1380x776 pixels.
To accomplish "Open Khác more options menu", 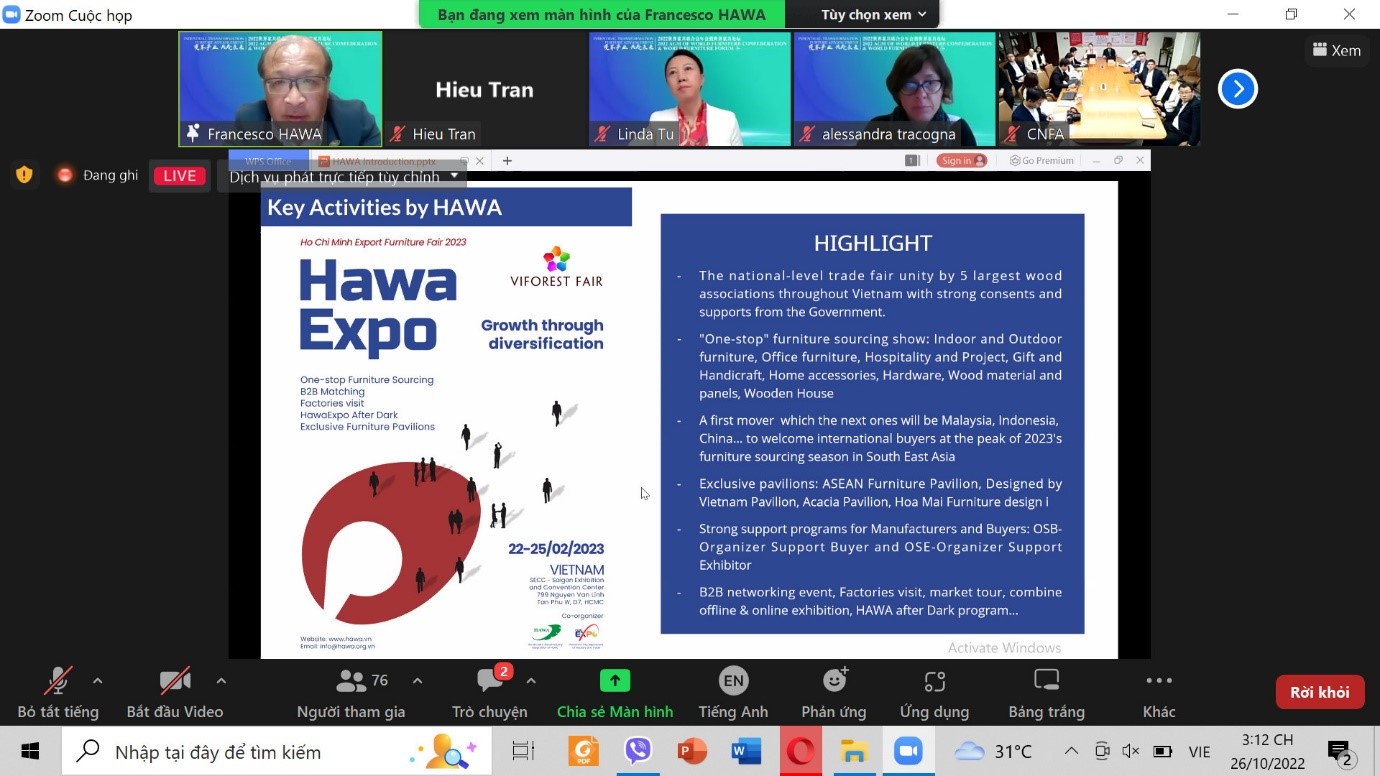I will click(x=1159, y=693).
